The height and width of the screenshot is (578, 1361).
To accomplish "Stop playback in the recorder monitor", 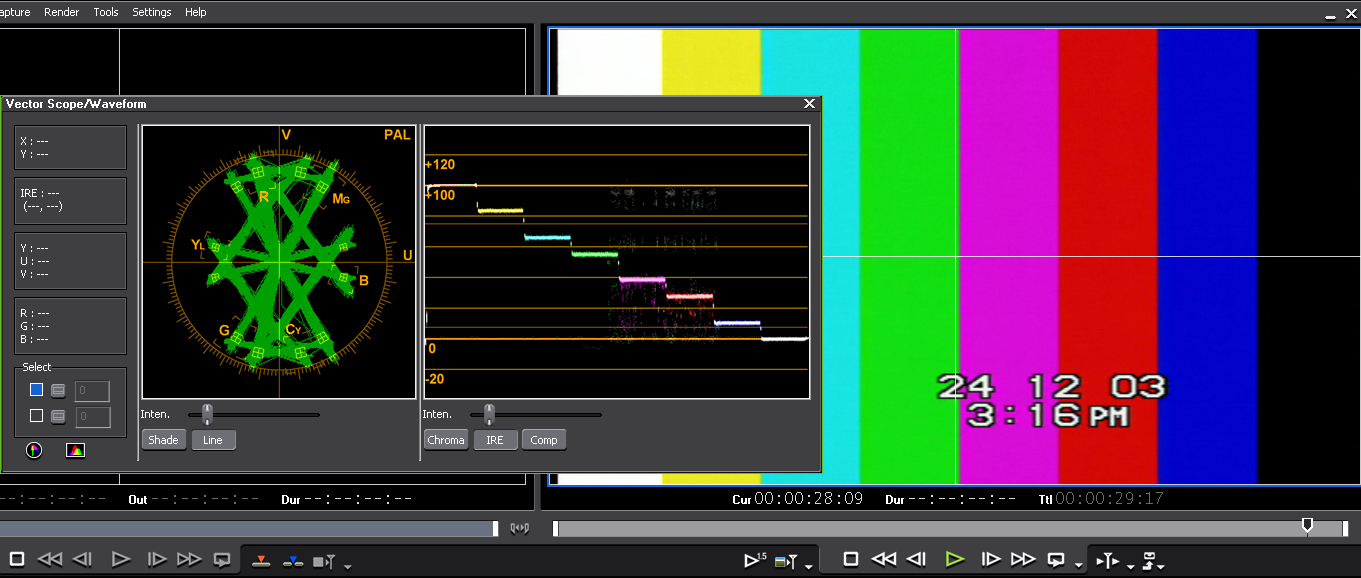I will pyautogui.click(x=850, y=560).
